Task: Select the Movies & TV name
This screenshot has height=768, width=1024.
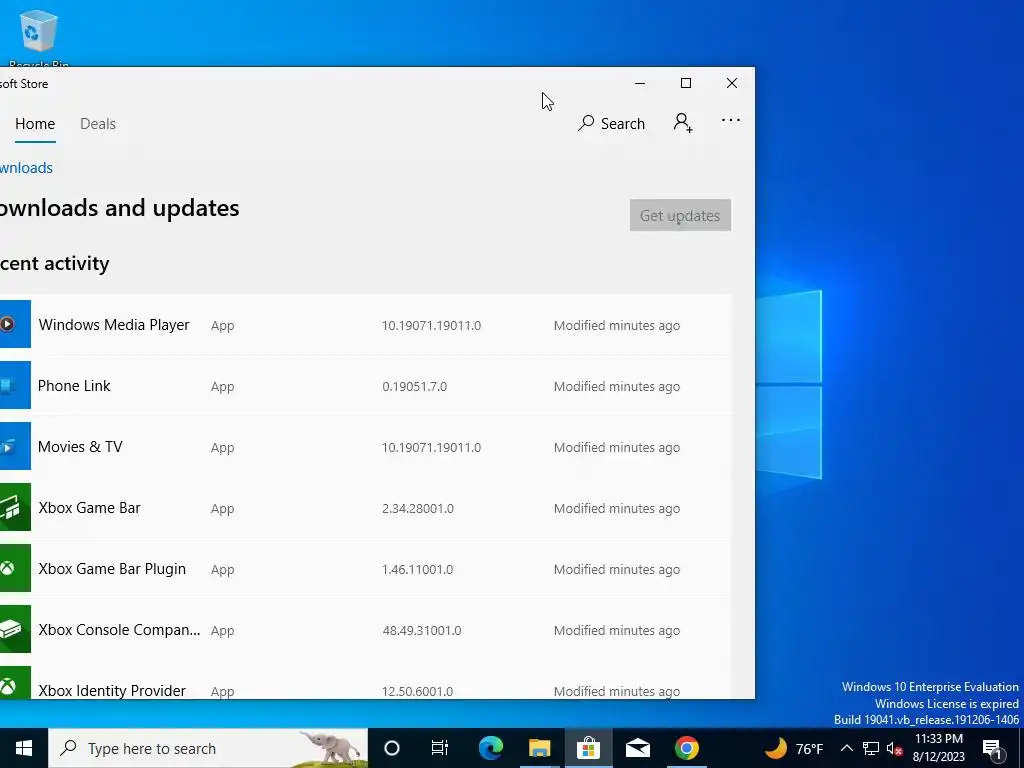Action: click(80, 447)
